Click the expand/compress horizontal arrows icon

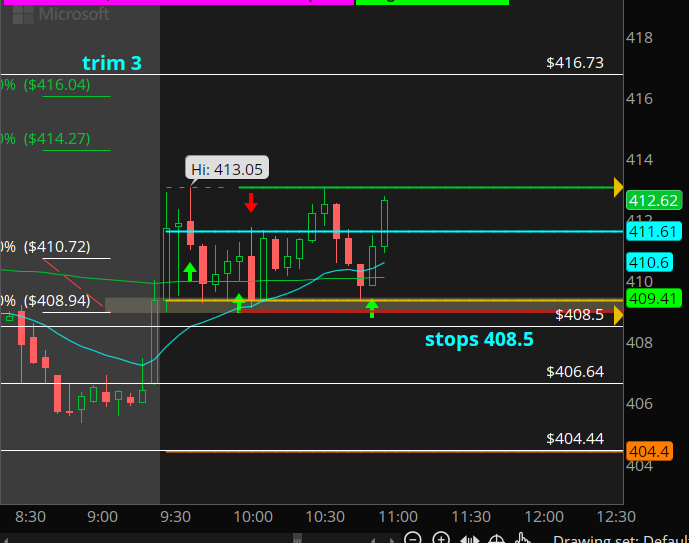(469, 539)
